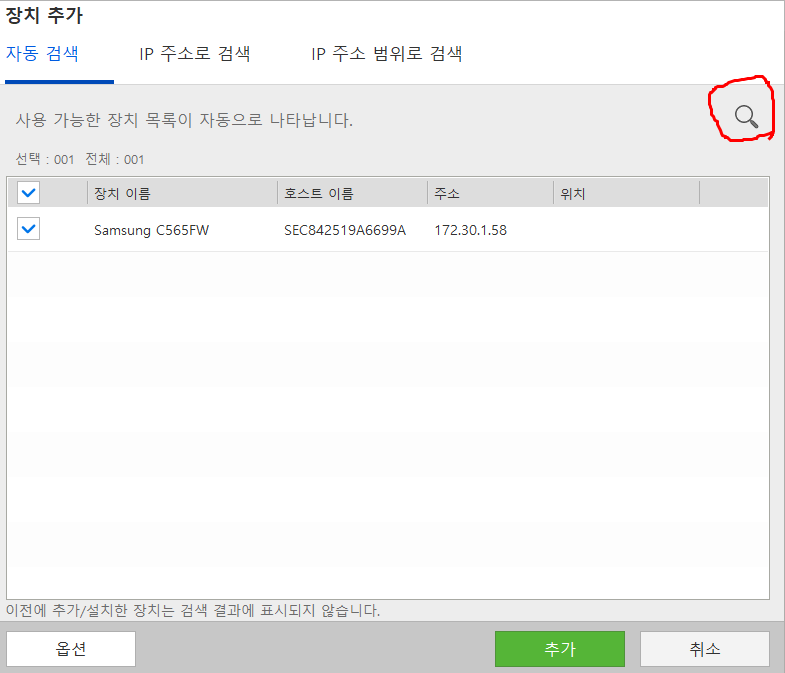
Task: Open the IP 주소 범위로 검색 tab
Action: point(386,54)
